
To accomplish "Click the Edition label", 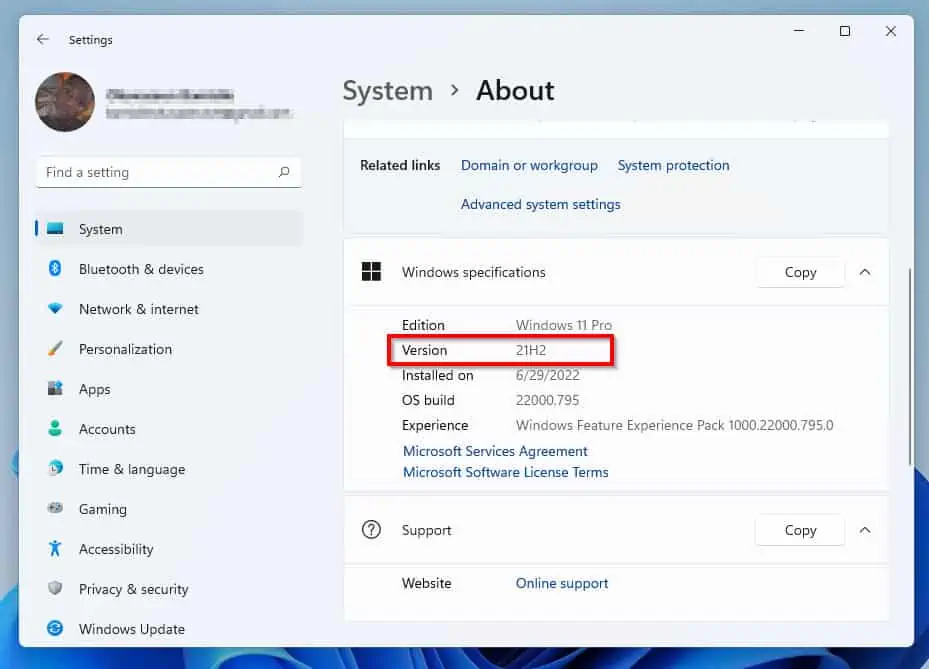I will tap(423, 325).
